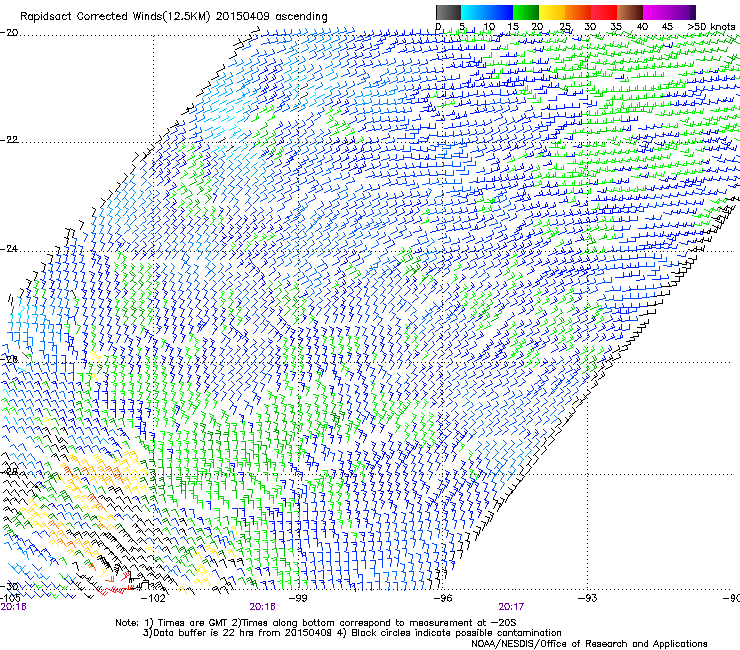Click the '-26' latitude axis label
Screen dimensions: 740x650
coord(9,360)
